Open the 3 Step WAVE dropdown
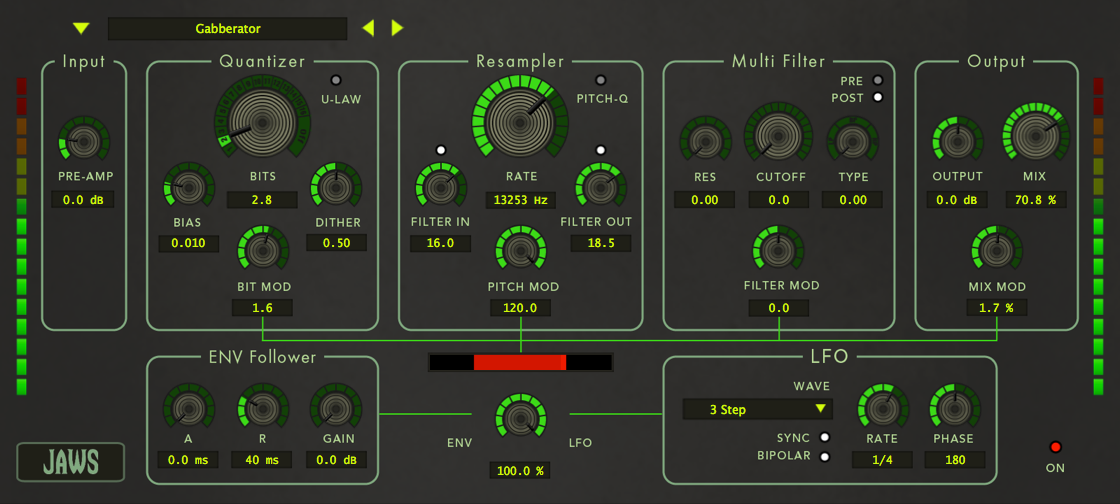Viewport: 1120px width, 504px height. tap(758, 410)
